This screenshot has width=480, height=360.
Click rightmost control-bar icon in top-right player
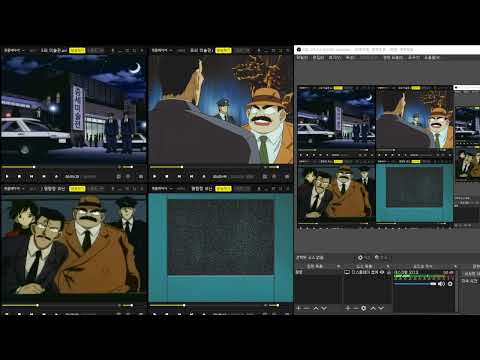tap(287, 176)
